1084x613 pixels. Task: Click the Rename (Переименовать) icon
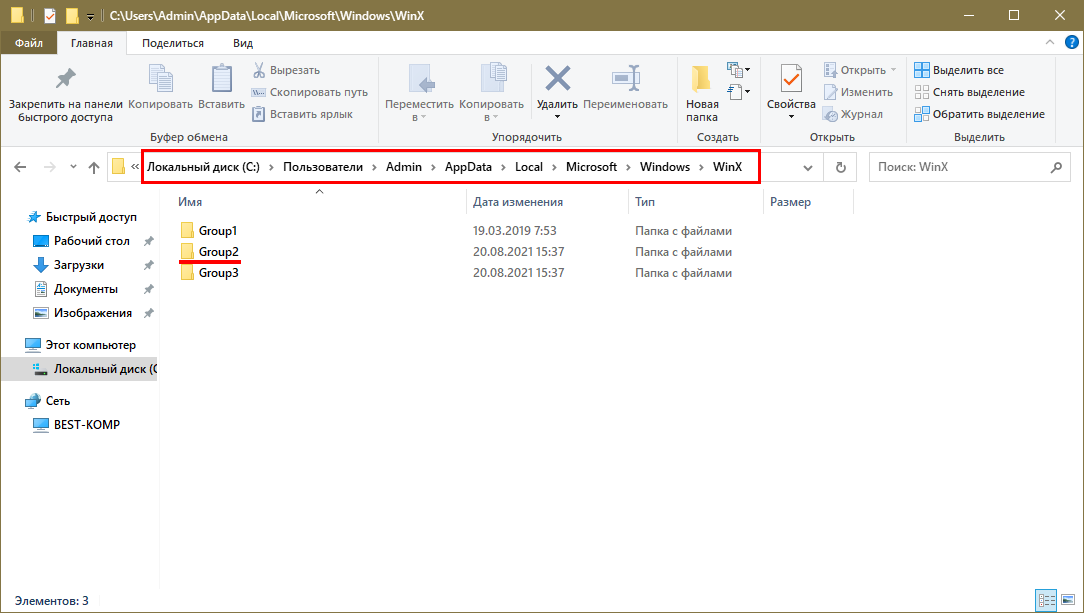(625, 80)
